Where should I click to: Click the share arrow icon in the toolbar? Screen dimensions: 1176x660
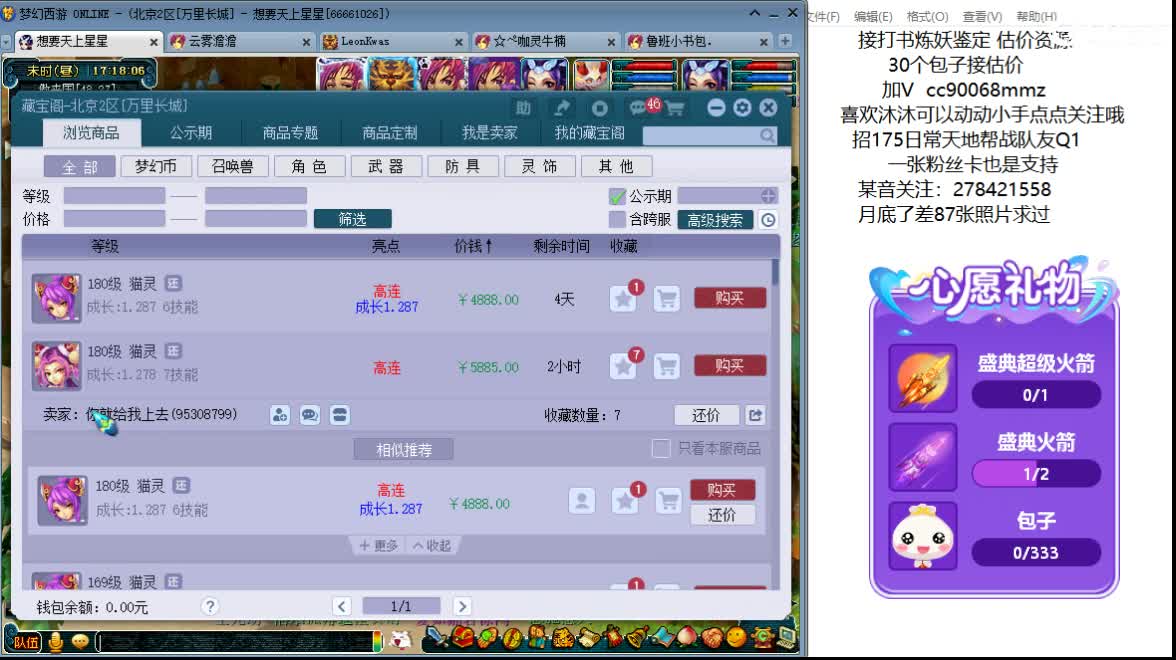pos(562,108)
